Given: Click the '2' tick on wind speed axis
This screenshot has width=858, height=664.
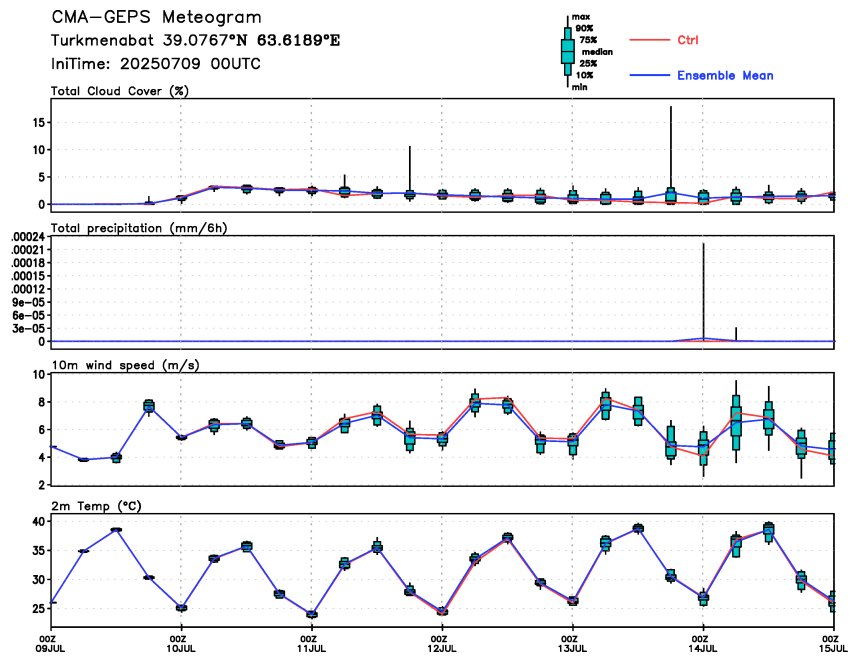Looking at the screenshot, I should point(43,485).
